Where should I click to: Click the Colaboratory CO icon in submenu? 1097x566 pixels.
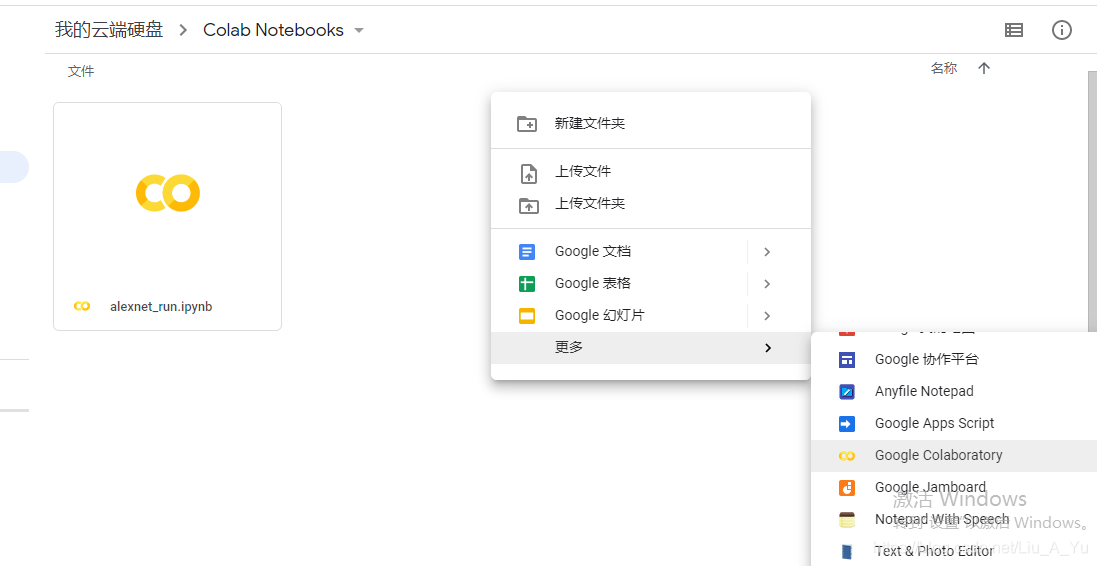[x=847, y=456]
